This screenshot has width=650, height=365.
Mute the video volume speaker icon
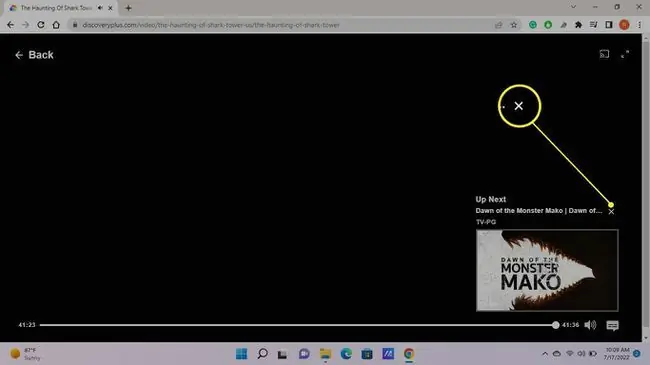pos(590,325)
